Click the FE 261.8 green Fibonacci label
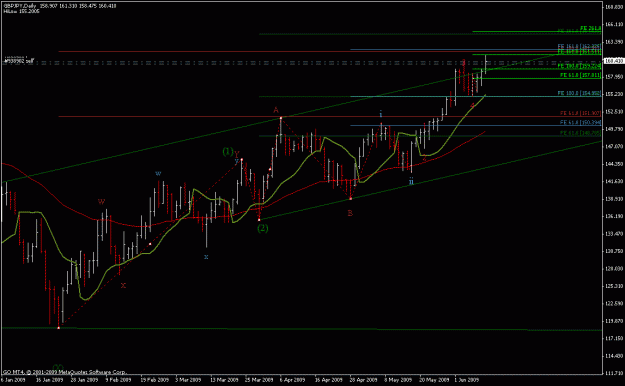The width and height of the screenshot is (625, 386). tap(590, 28)
